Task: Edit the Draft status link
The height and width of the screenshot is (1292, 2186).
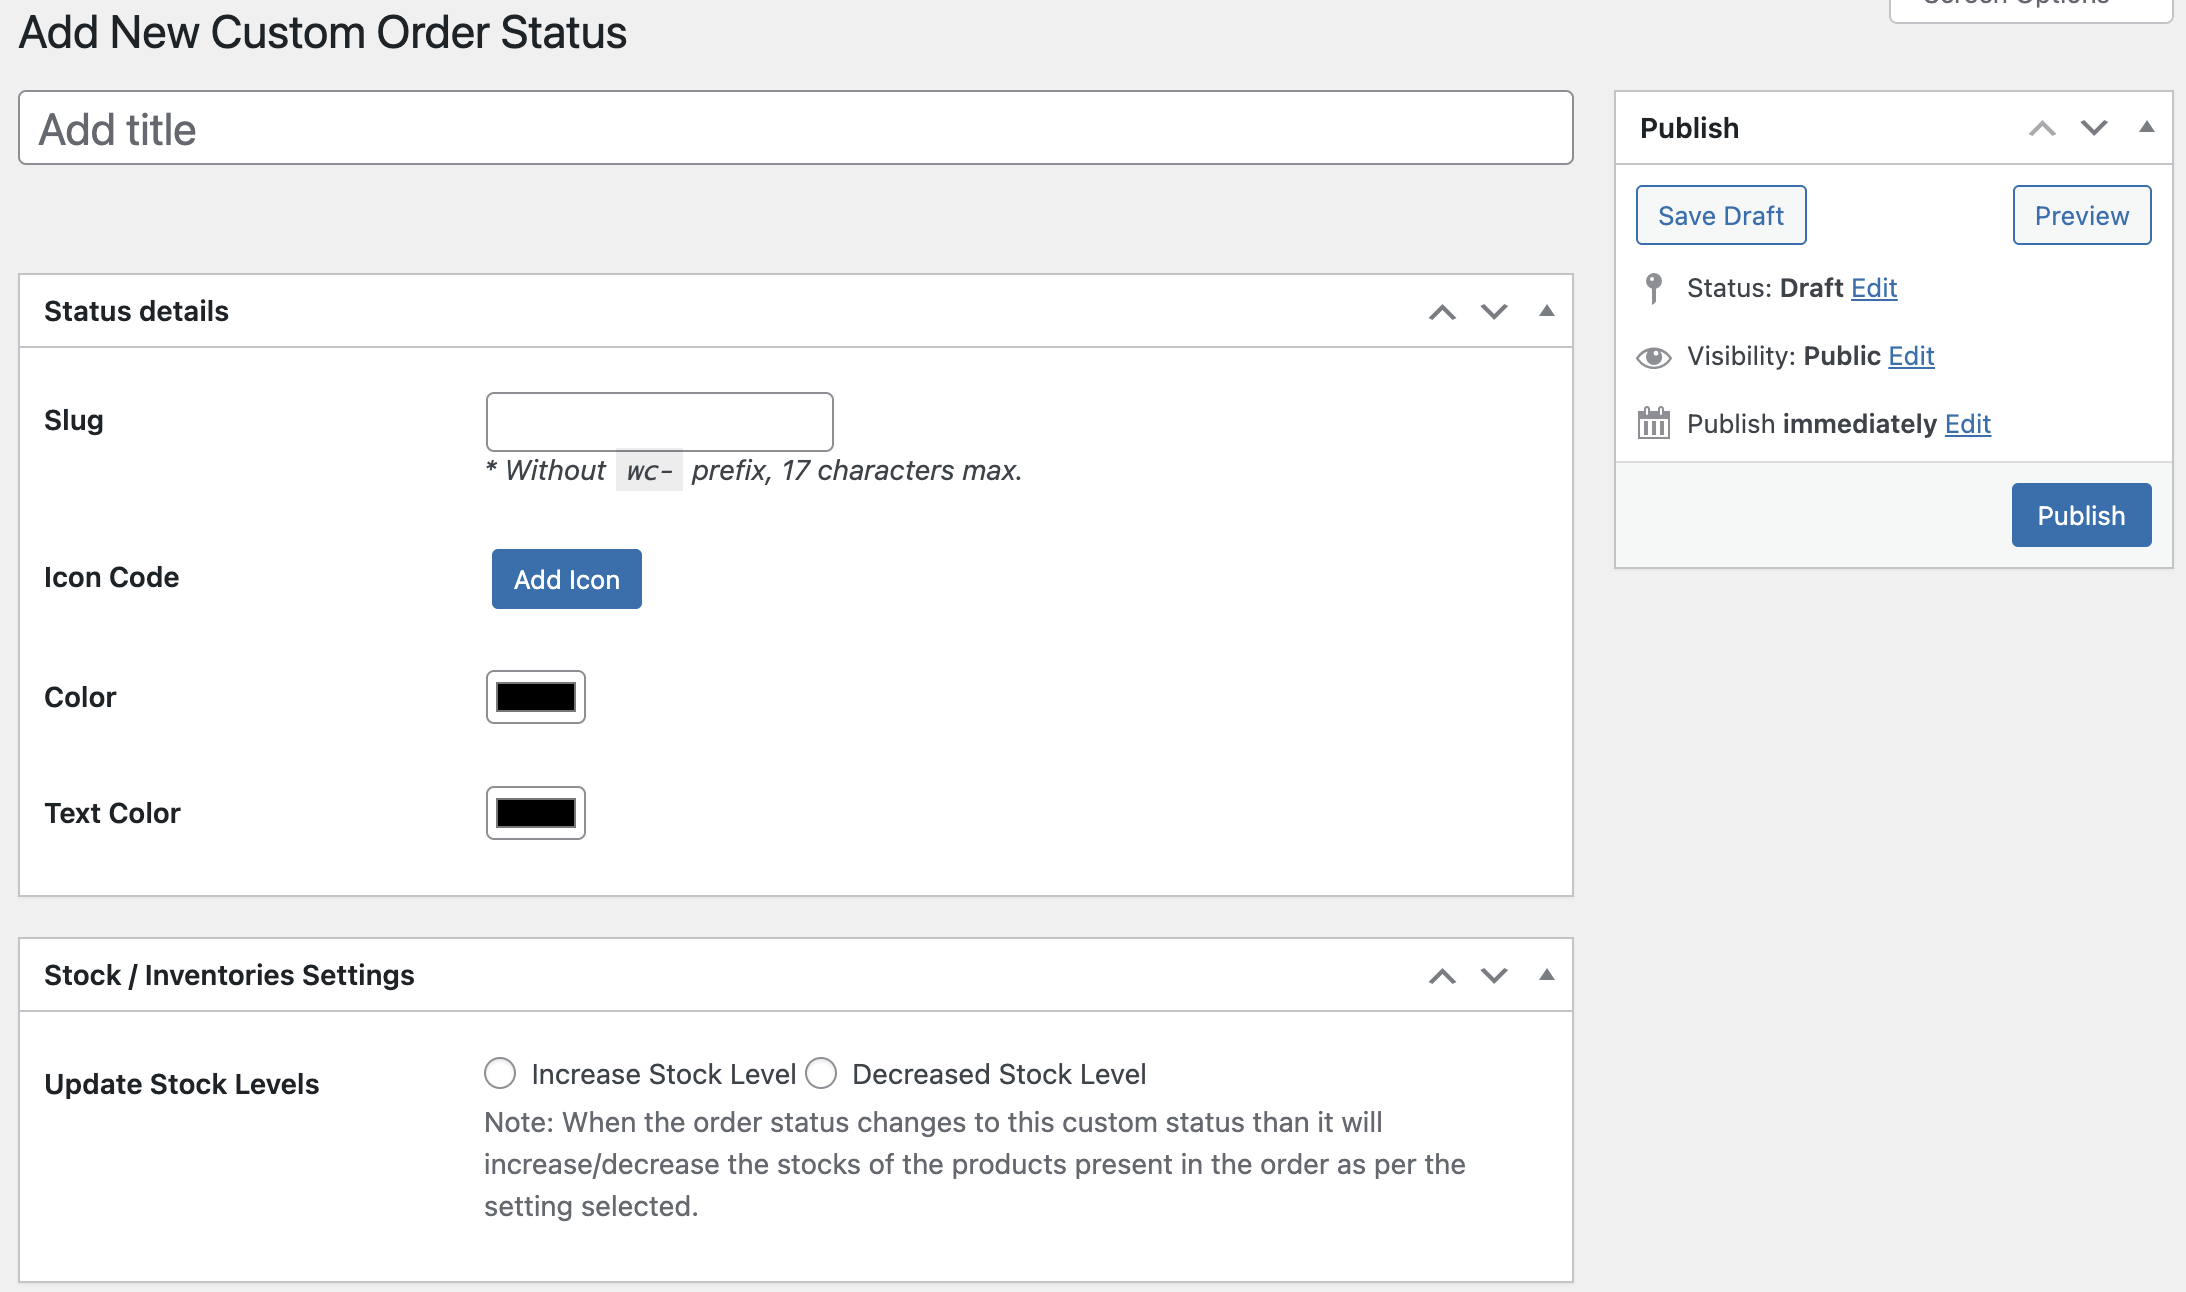Action: (1874, 288)
